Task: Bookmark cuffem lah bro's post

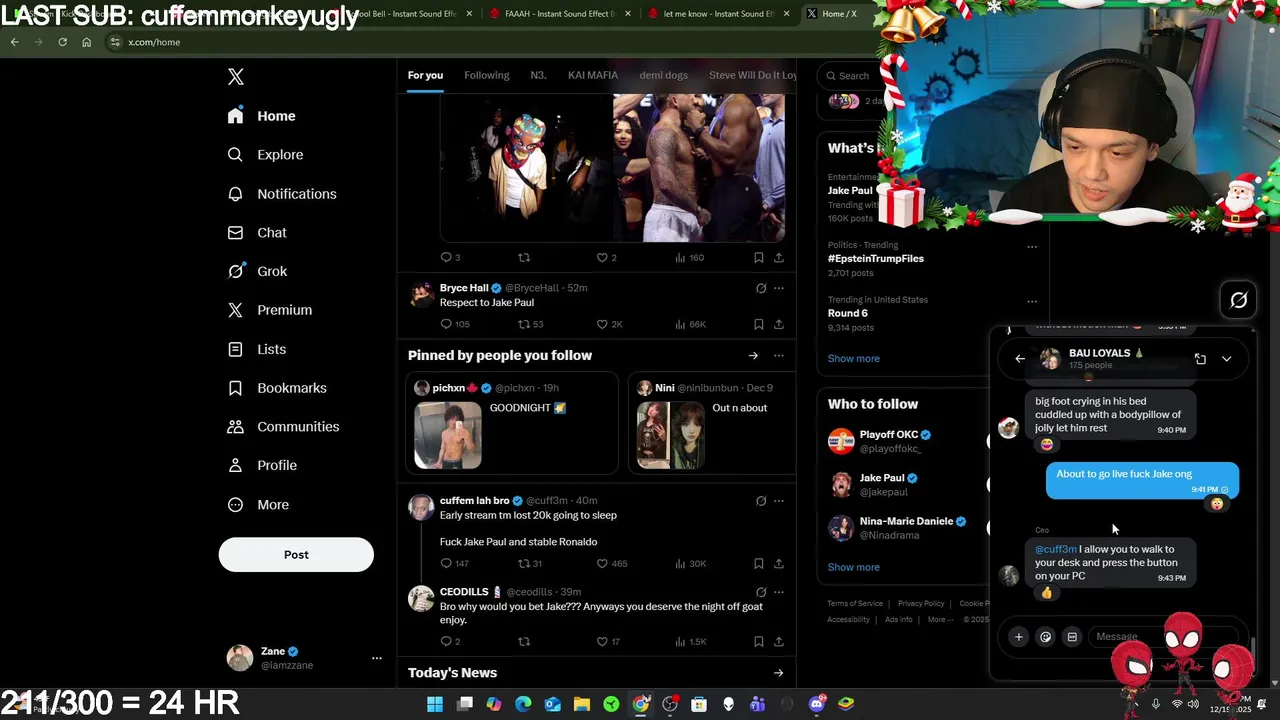Action: pyautogui.click(x=759, y=563)
